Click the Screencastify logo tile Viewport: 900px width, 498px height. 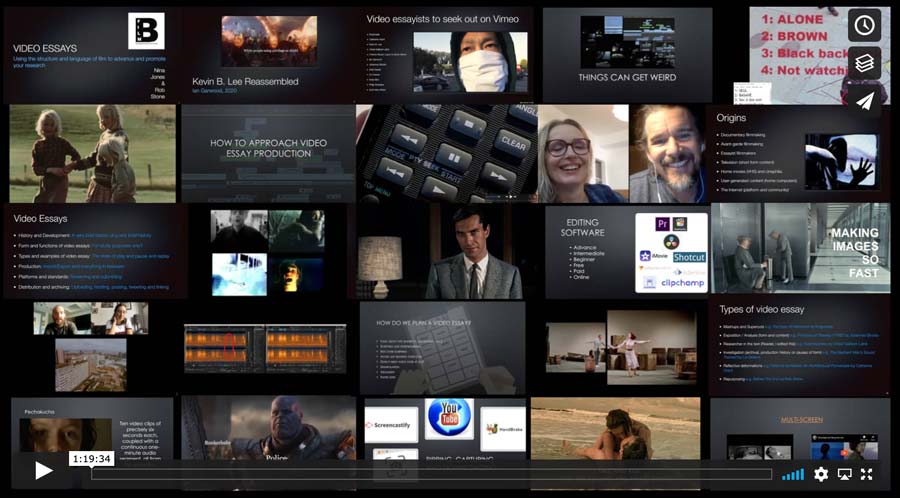click(x=391, y=426)
